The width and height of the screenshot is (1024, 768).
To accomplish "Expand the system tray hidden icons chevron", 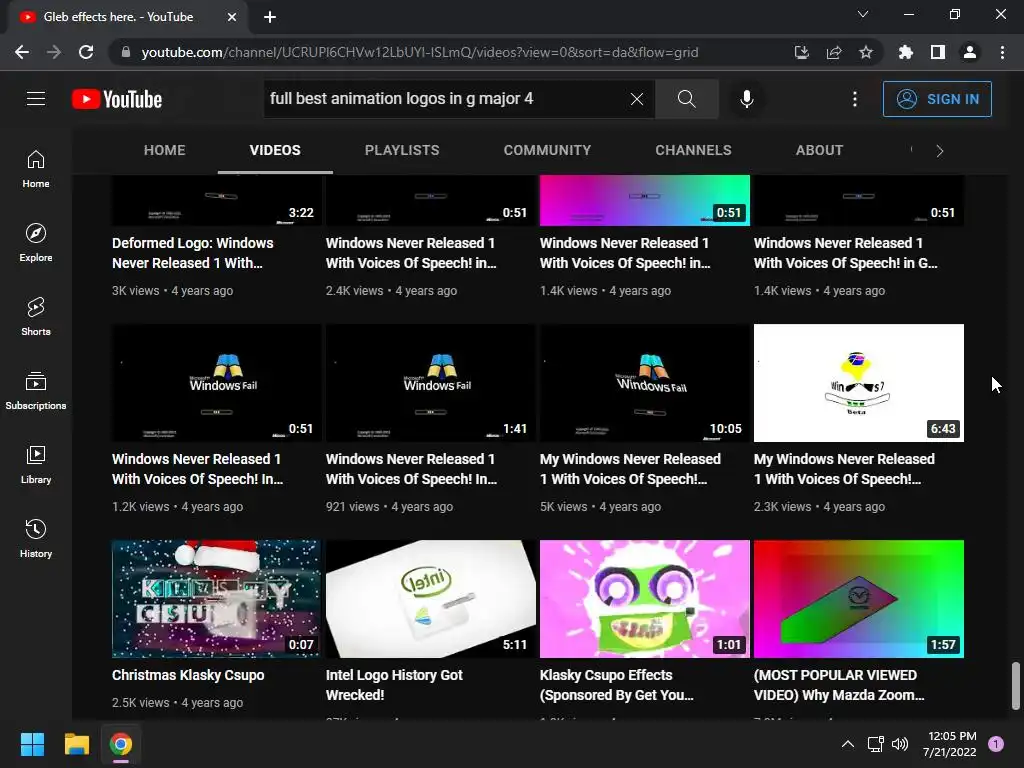I will click(848, 744).
